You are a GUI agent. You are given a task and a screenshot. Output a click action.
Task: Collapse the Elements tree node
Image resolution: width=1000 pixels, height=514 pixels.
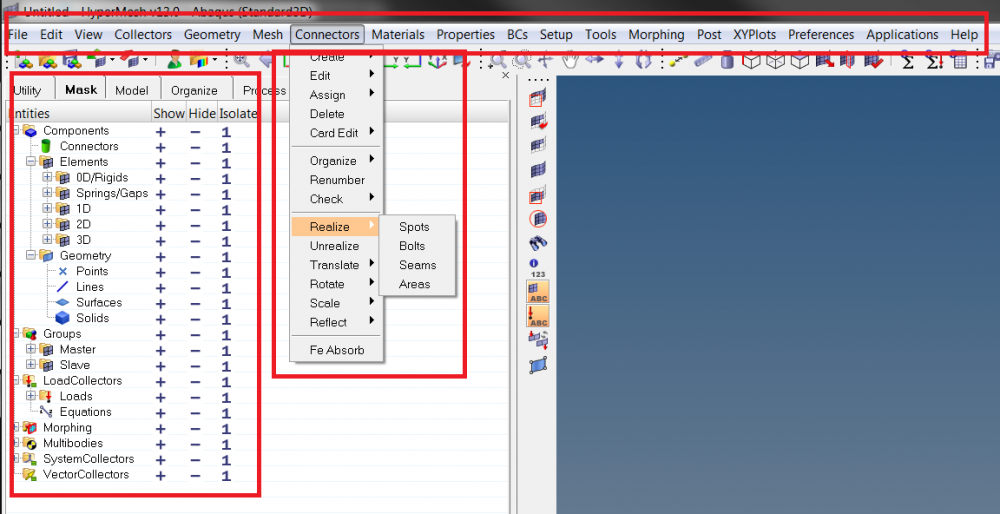point(31,162)
